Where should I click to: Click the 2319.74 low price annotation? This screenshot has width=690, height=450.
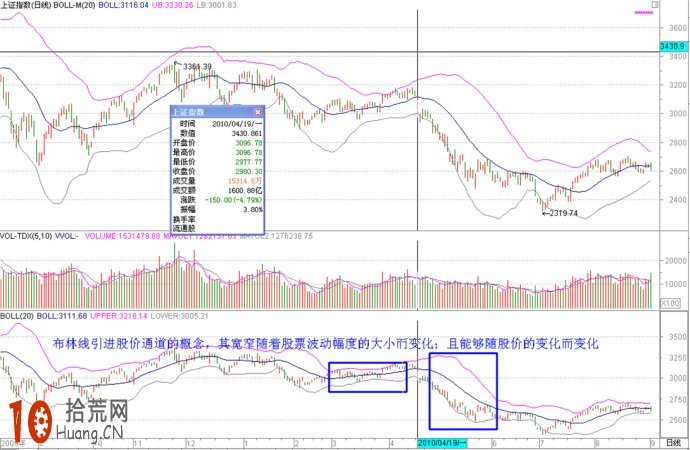click(x=563, y=213)
